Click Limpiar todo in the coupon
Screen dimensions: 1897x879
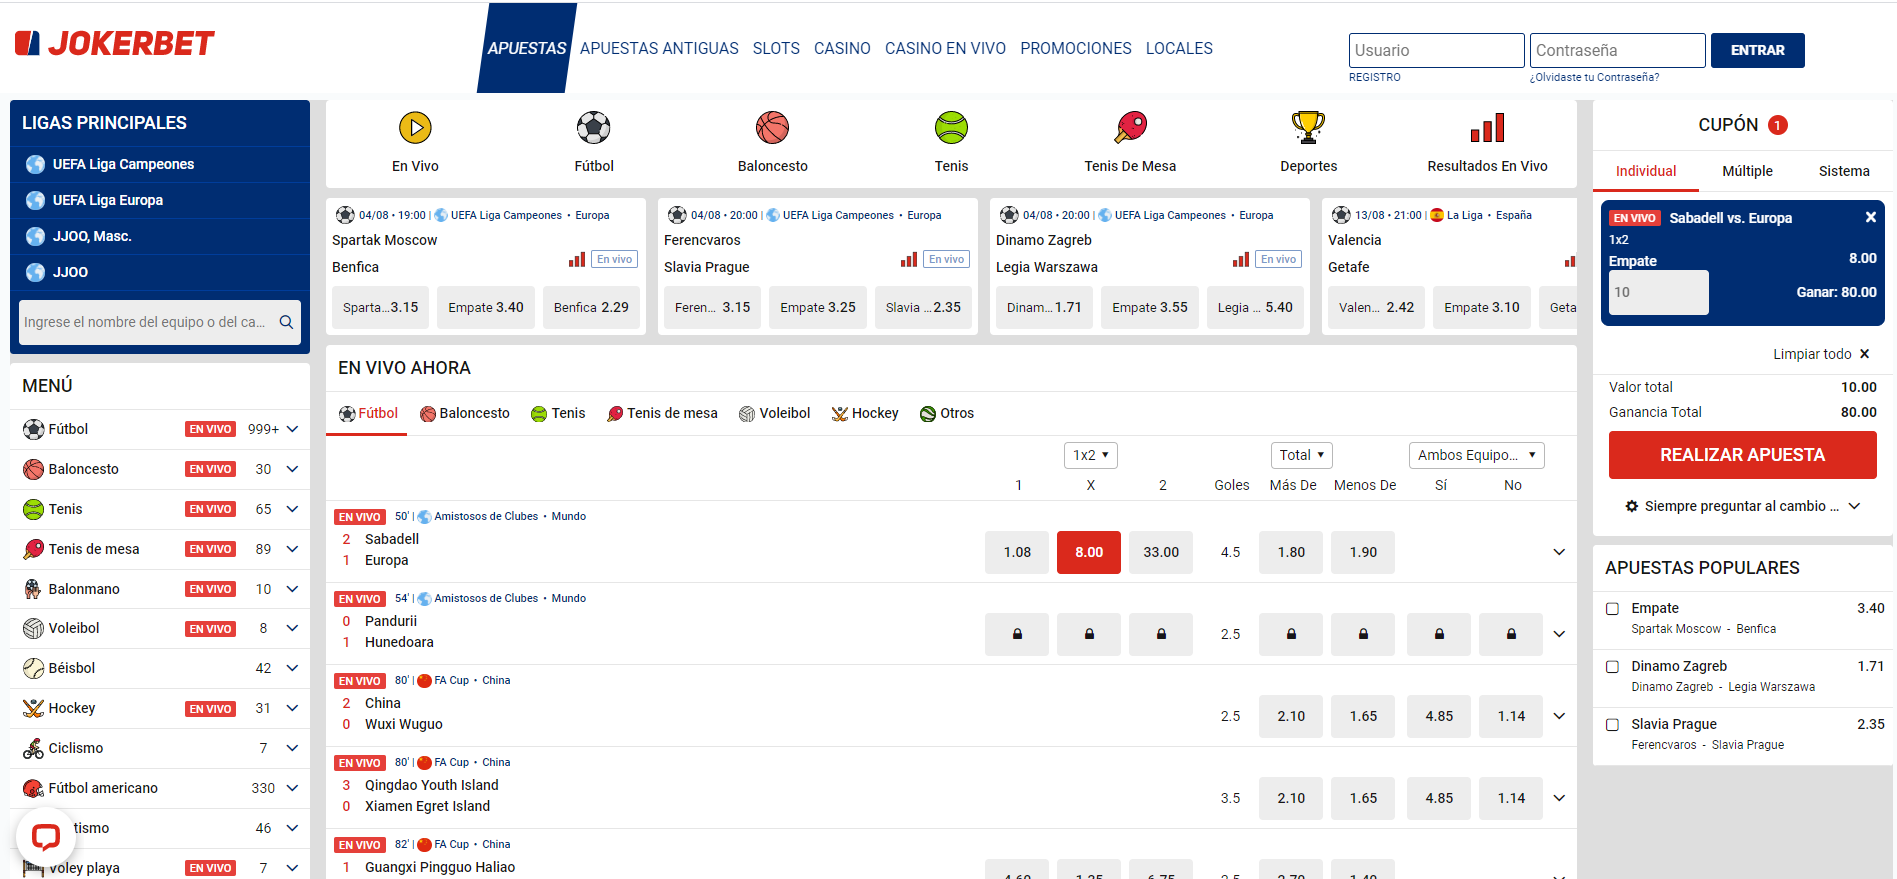tap(1821, 354)
